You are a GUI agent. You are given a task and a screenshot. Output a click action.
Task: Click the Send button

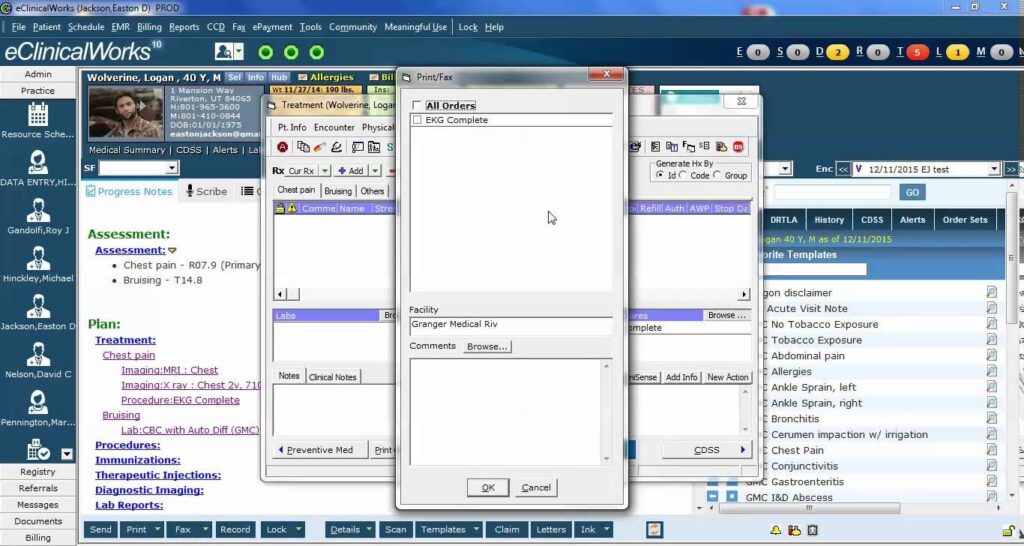pyautogui.click(x=101, y=530)
